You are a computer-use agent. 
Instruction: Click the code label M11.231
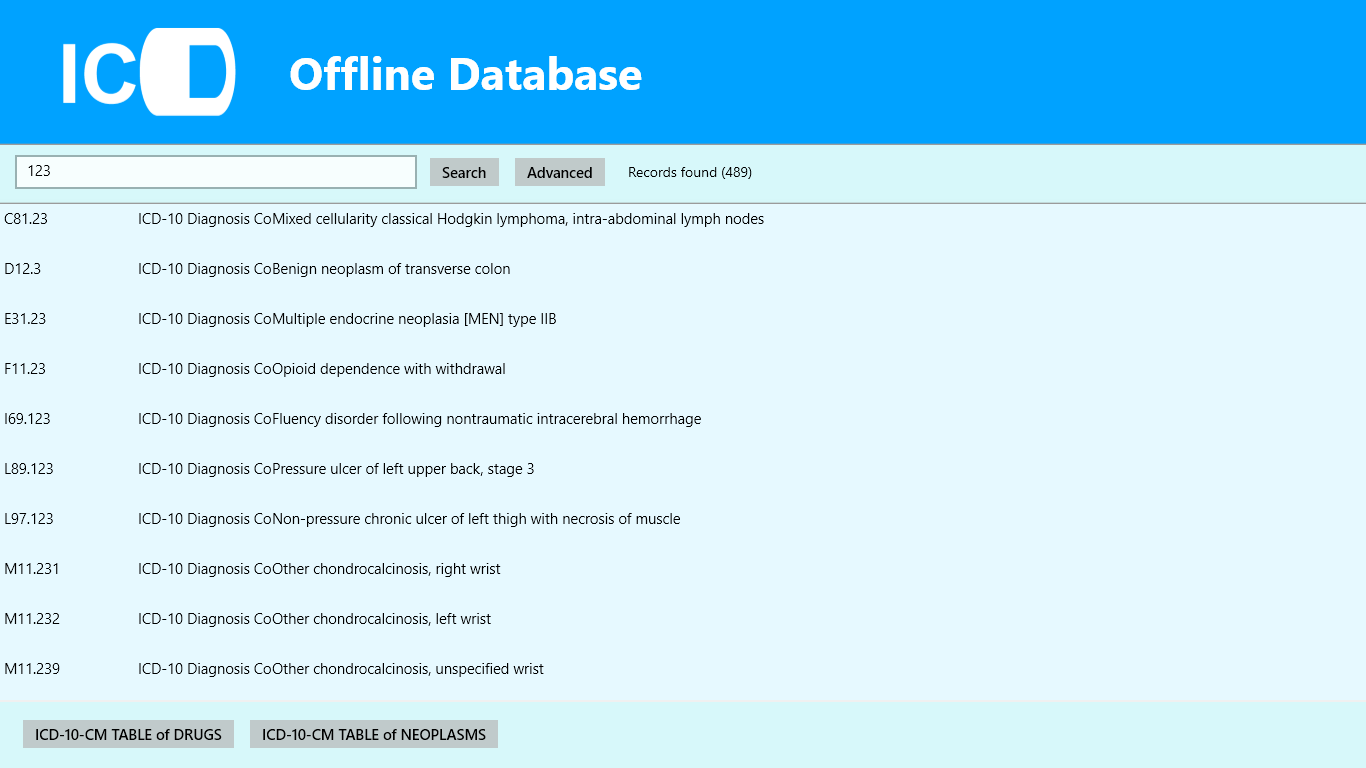(32, 568)
